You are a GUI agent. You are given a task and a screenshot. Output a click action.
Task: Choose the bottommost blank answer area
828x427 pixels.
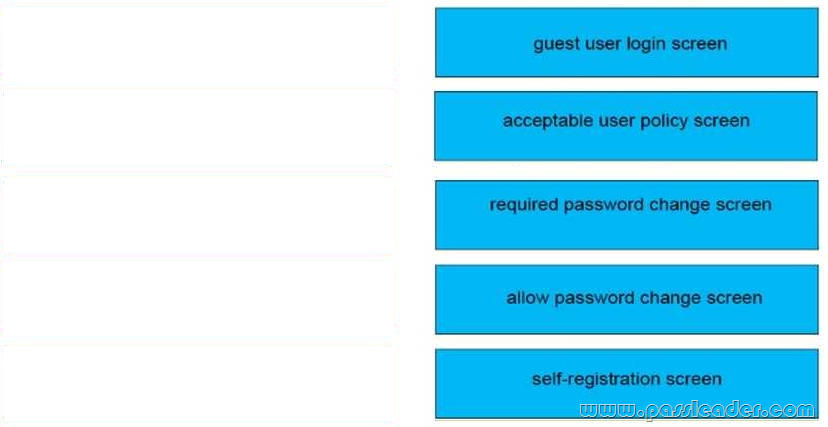(196, 384)
